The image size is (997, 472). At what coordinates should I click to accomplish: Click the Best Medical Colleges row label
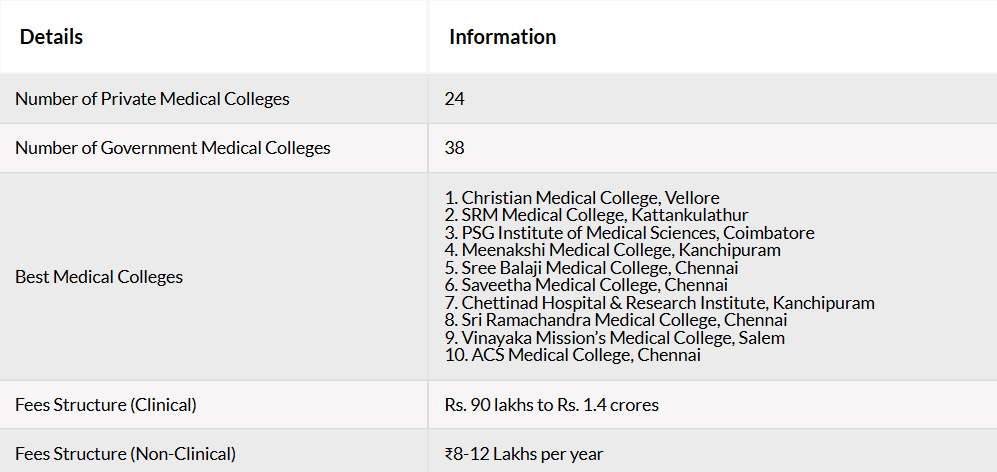click(x=99, y=277)
